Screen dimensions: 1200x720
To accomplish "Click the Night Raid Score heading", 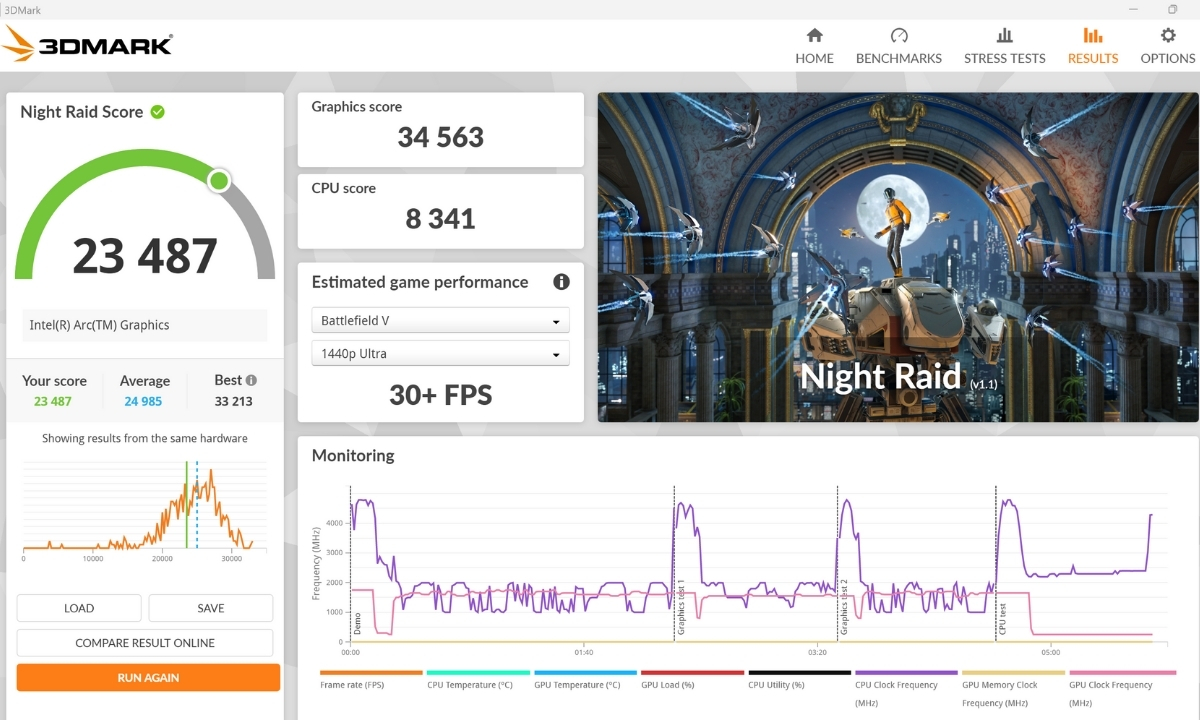I will 82,112.
